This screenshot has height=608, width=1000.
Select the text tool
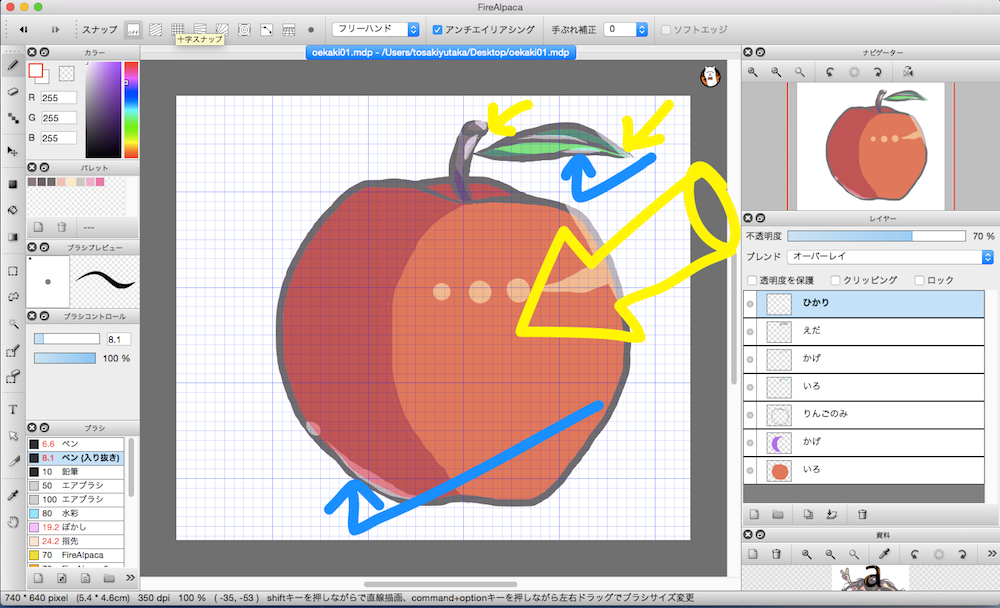(13, 410)
